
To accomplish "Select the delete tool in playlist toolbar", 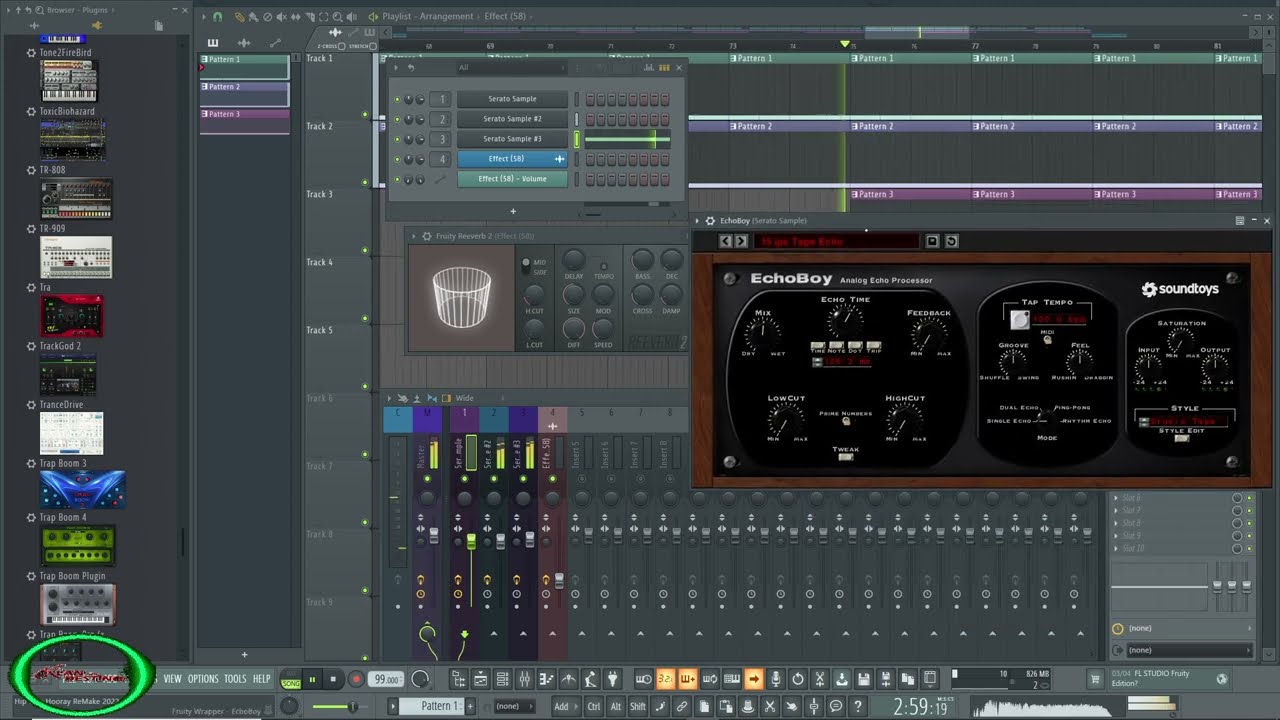I will [267, 16].
